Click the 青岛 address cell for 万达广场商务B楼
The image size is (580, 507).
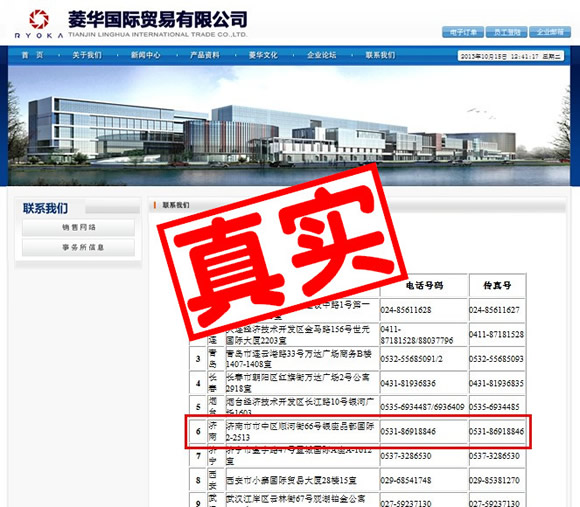(302, 359)
